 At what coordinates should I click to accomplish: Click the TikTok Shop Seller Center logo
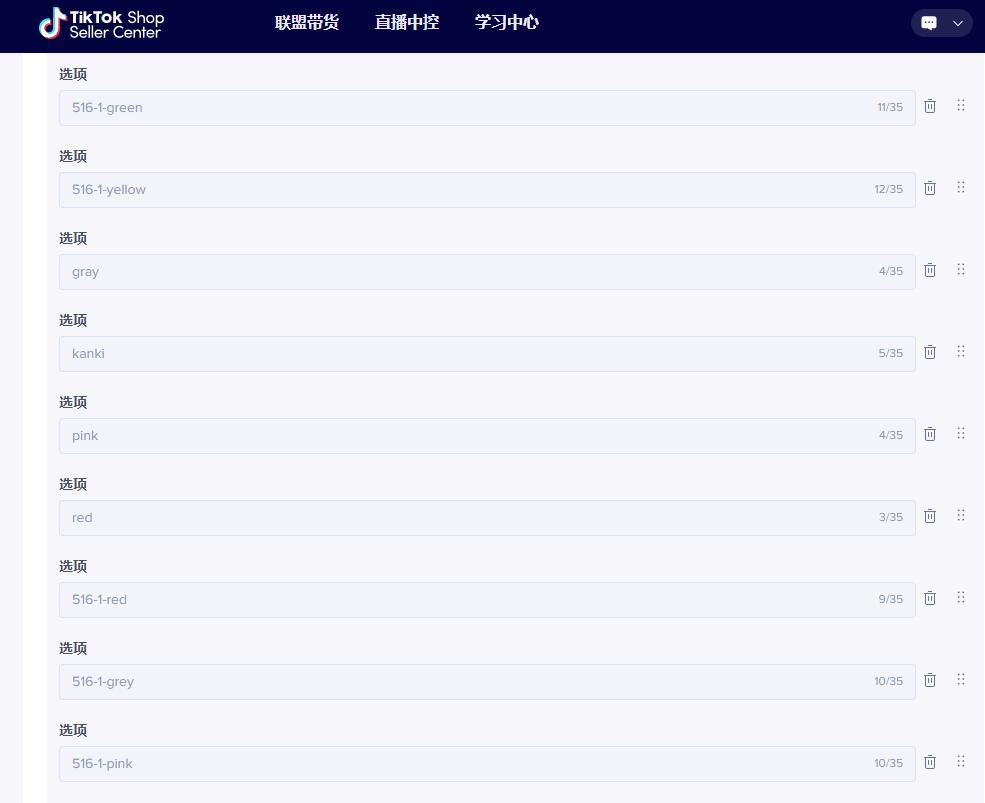(101, 23)
